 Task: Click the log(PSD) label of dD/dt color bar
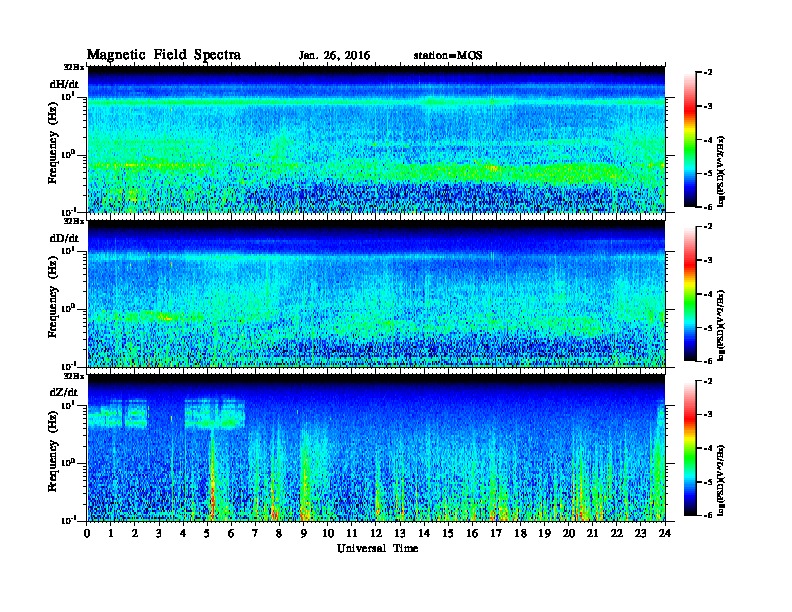[x=722, y=325]
